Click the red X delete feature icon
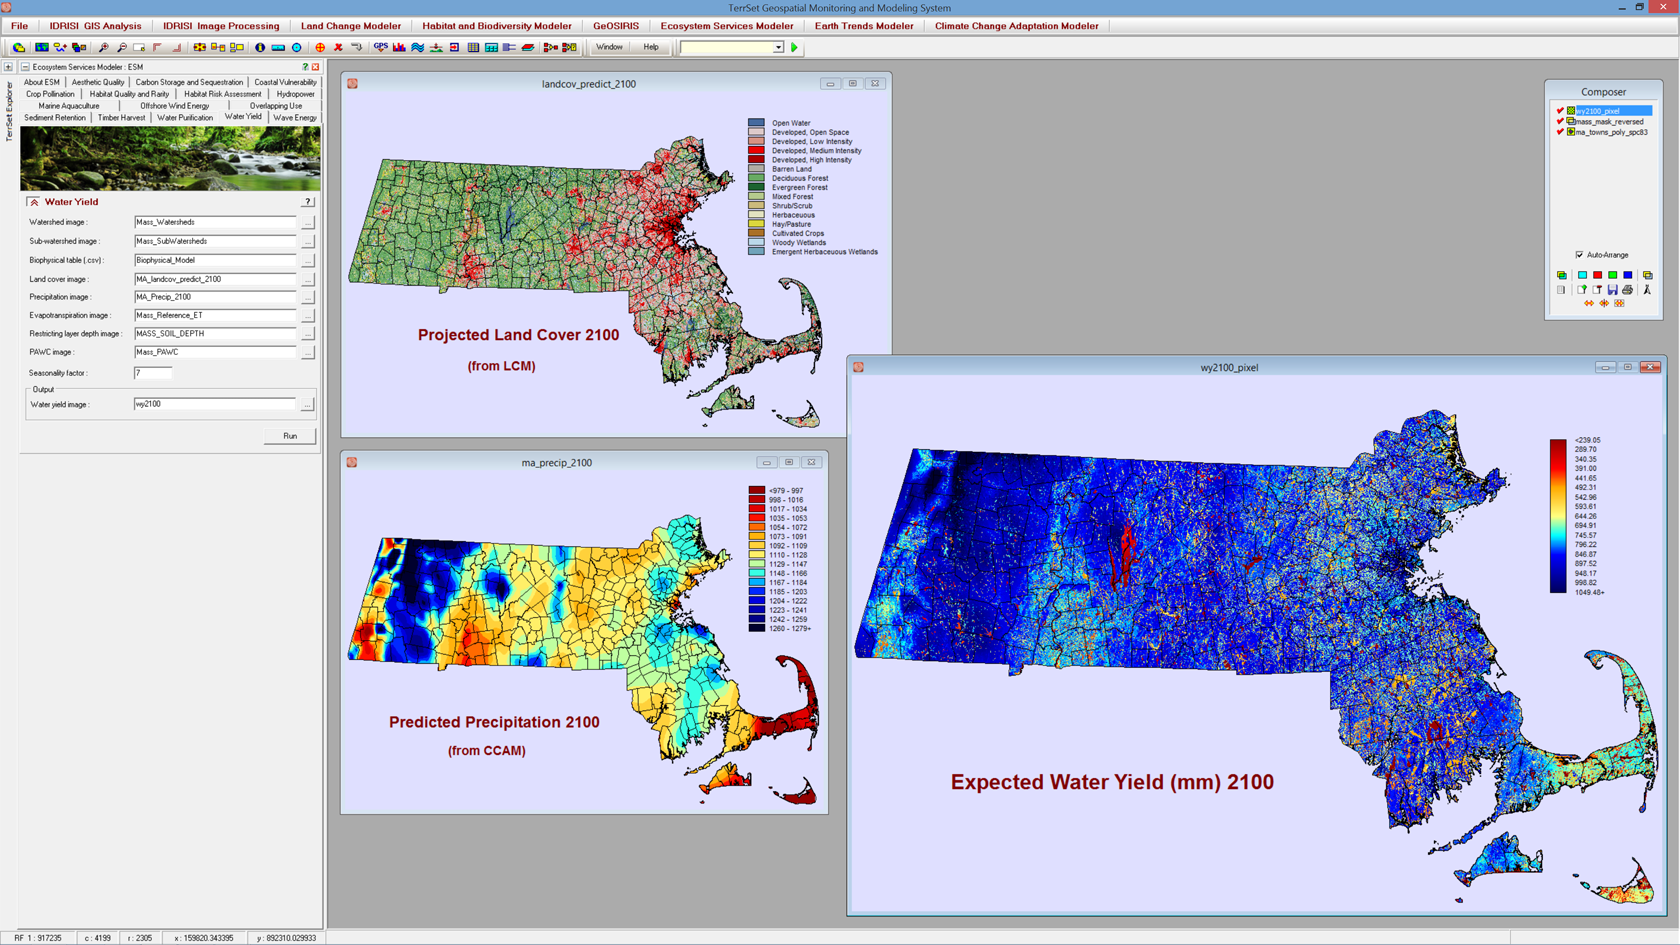Viewport: 1680px width, 945px height. click(x=338, y=47)
